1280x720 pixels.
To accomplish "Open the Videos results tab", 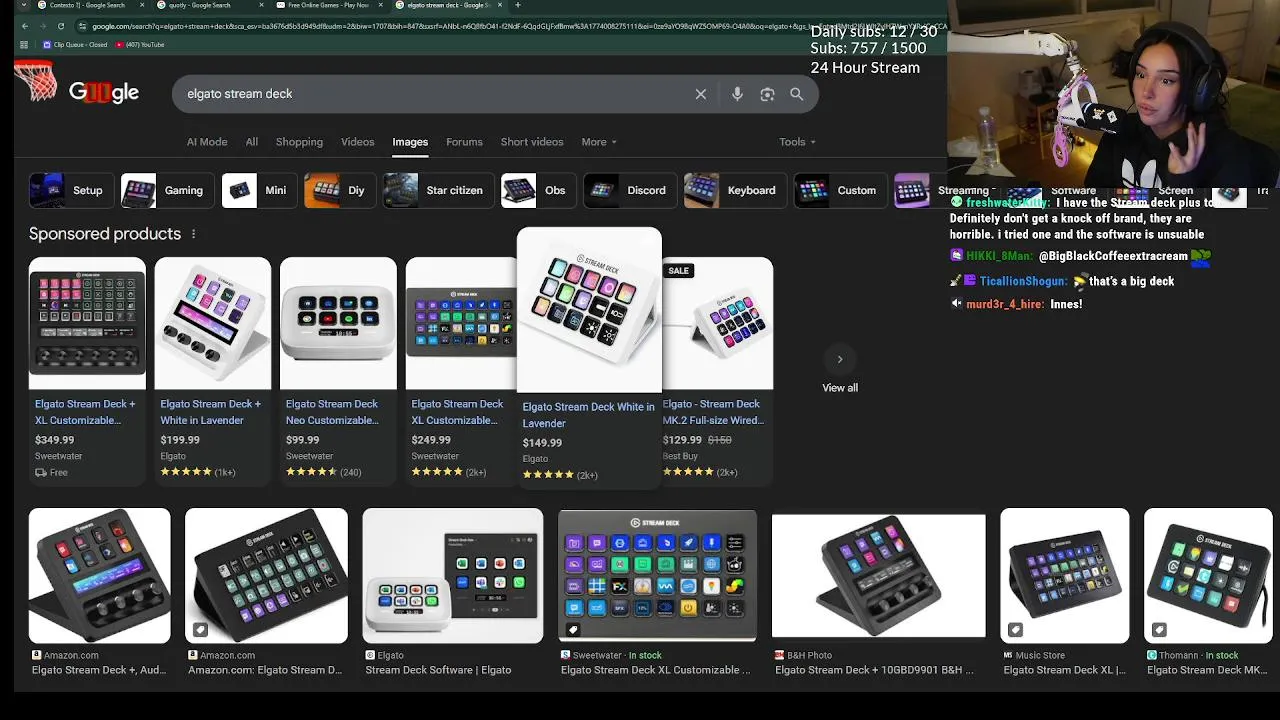I will click(x=357, y=142).
